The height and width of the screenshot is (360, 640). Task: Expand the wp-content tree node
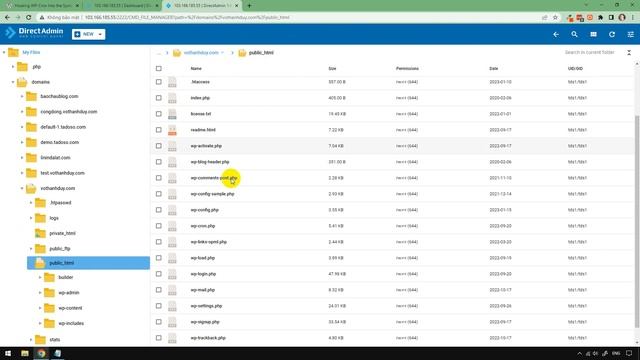point(40,308)
